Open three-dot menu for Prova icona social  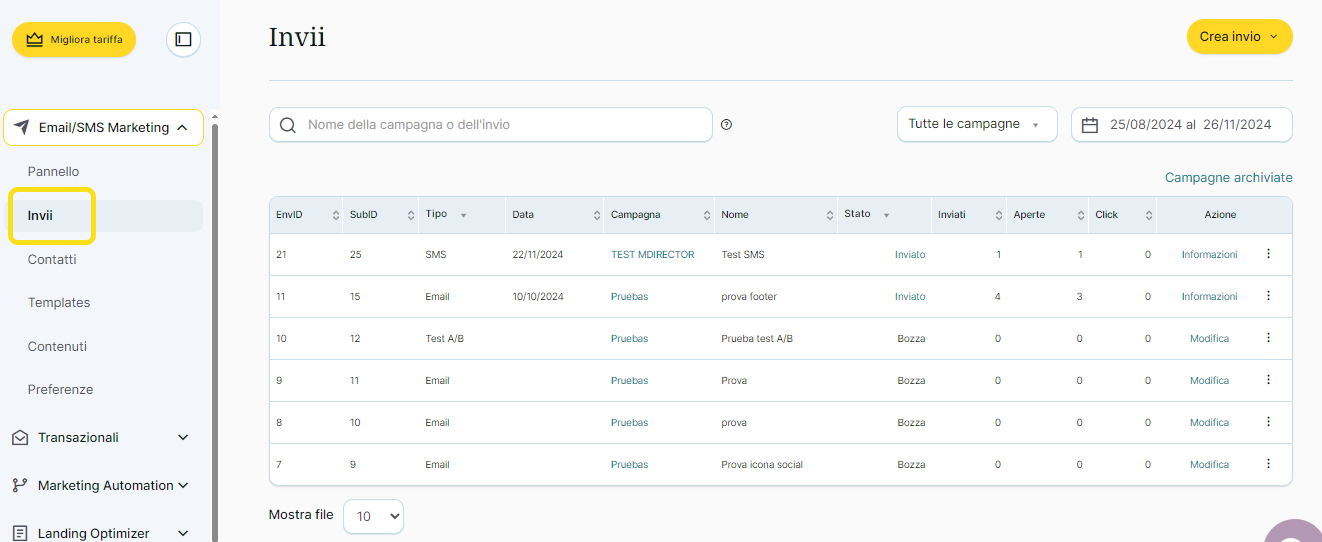pyautogui.click(x=1268, y=464)
